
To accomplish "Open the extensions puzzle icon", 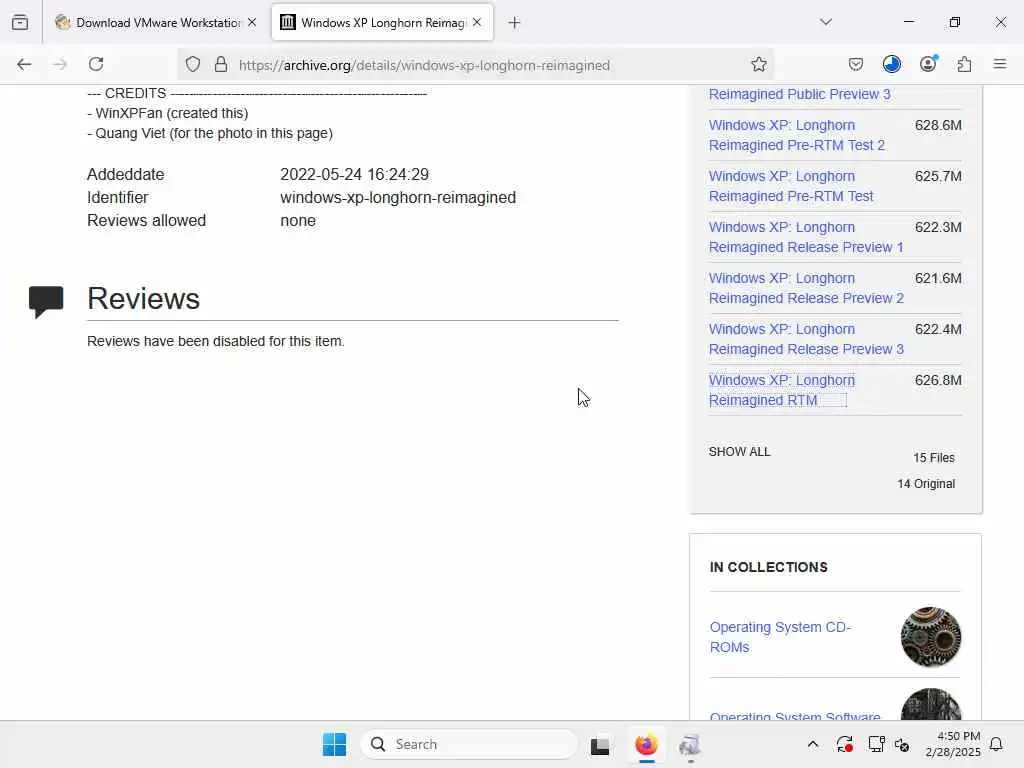I will tap(964, 64).
